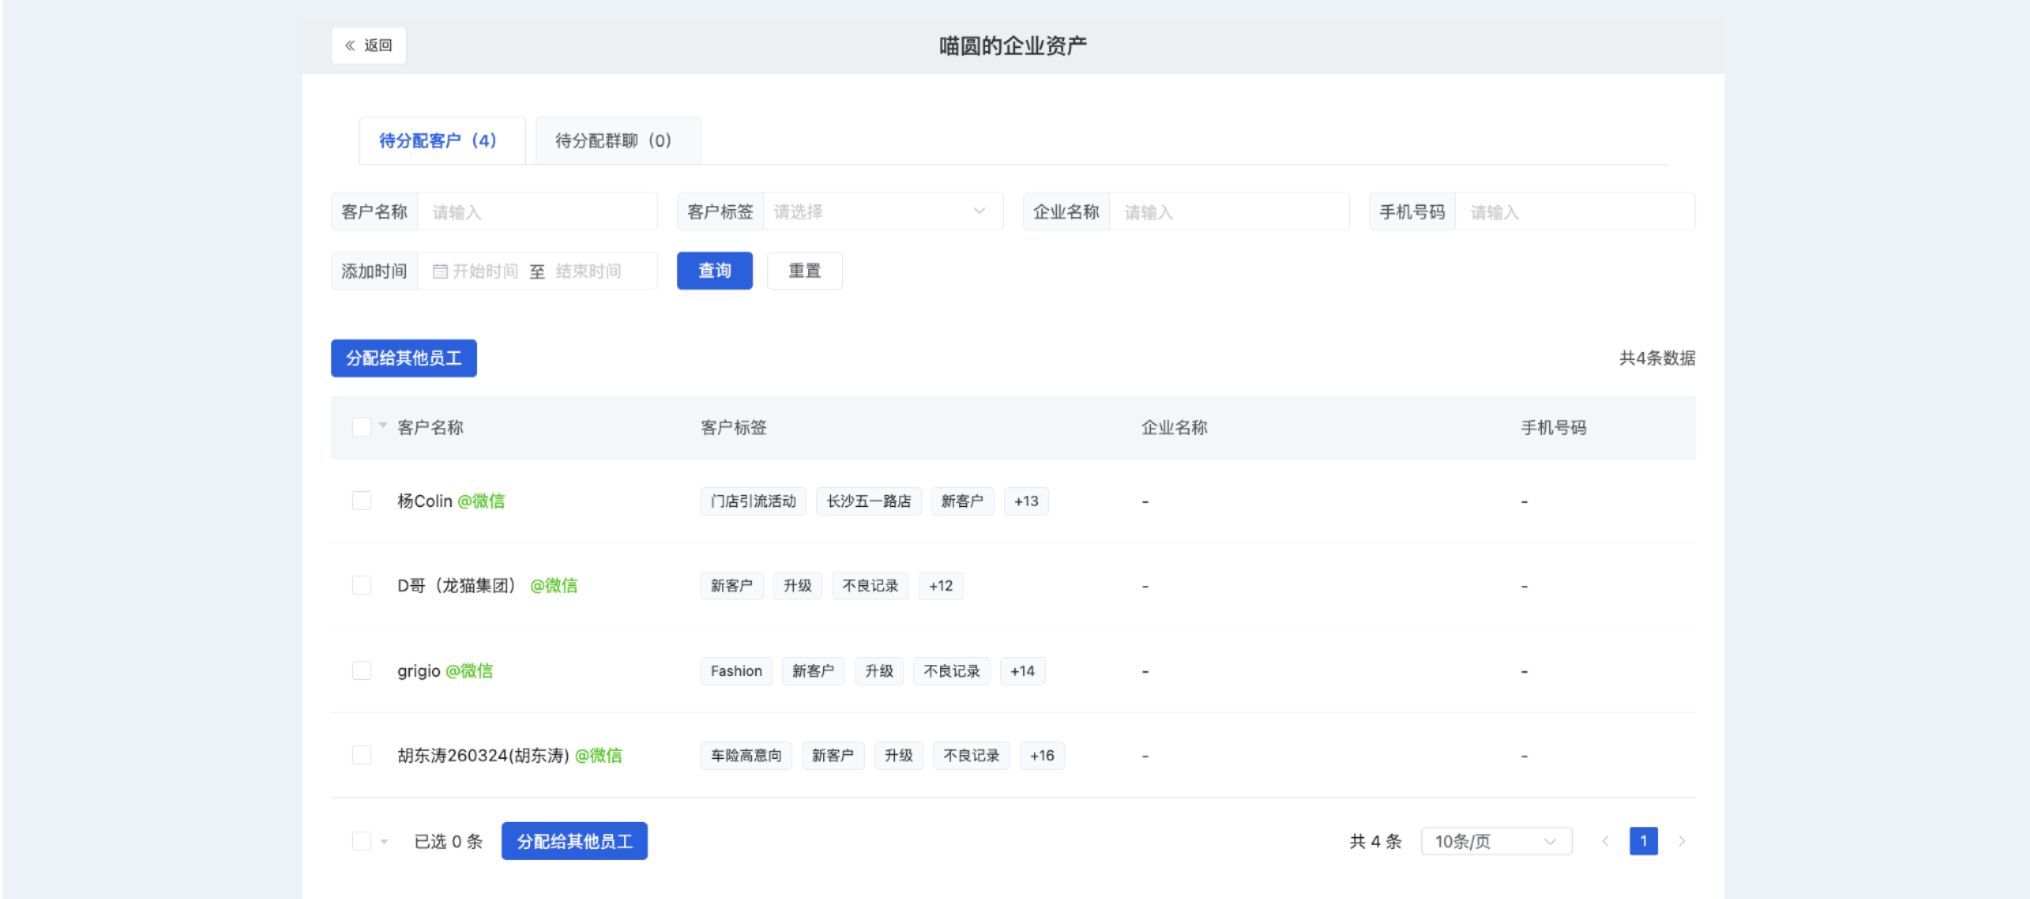Click the customer name 杨Colin @微信
This screenshot has width=2030, height=899.
click(x=451, y=501)
